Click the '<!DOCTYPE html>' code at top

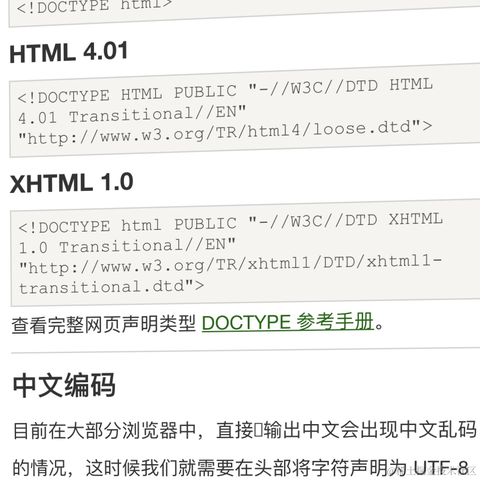[x=94, y=6]
